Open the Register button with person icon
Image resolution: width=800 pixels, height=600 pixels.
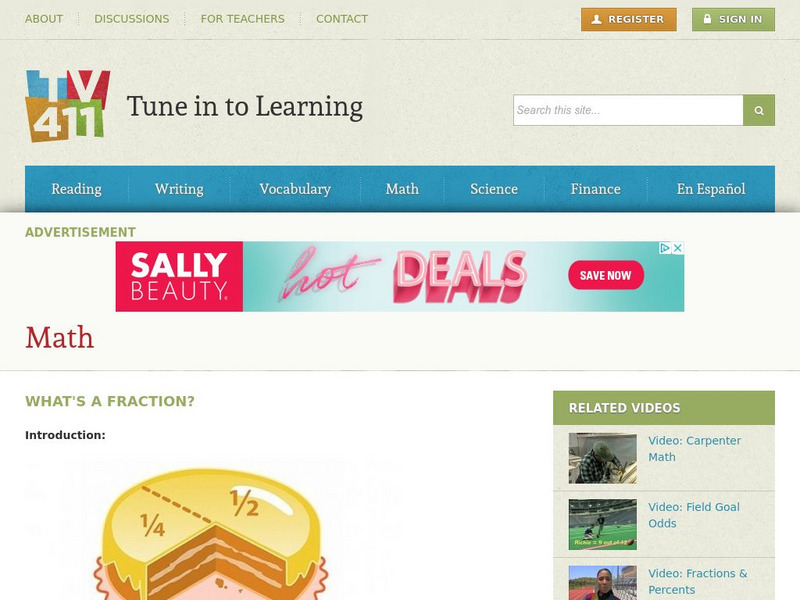[x=629, y=19]
